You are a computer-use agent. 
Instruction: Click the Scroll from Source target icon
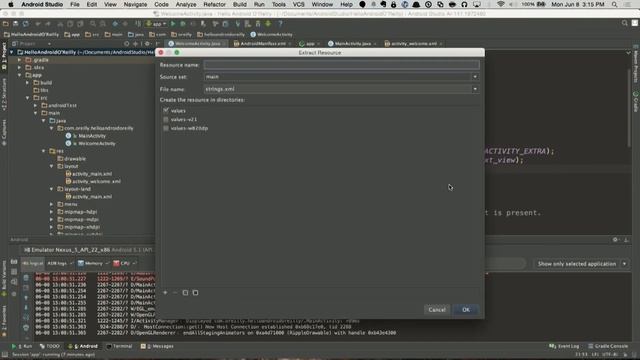127,44
